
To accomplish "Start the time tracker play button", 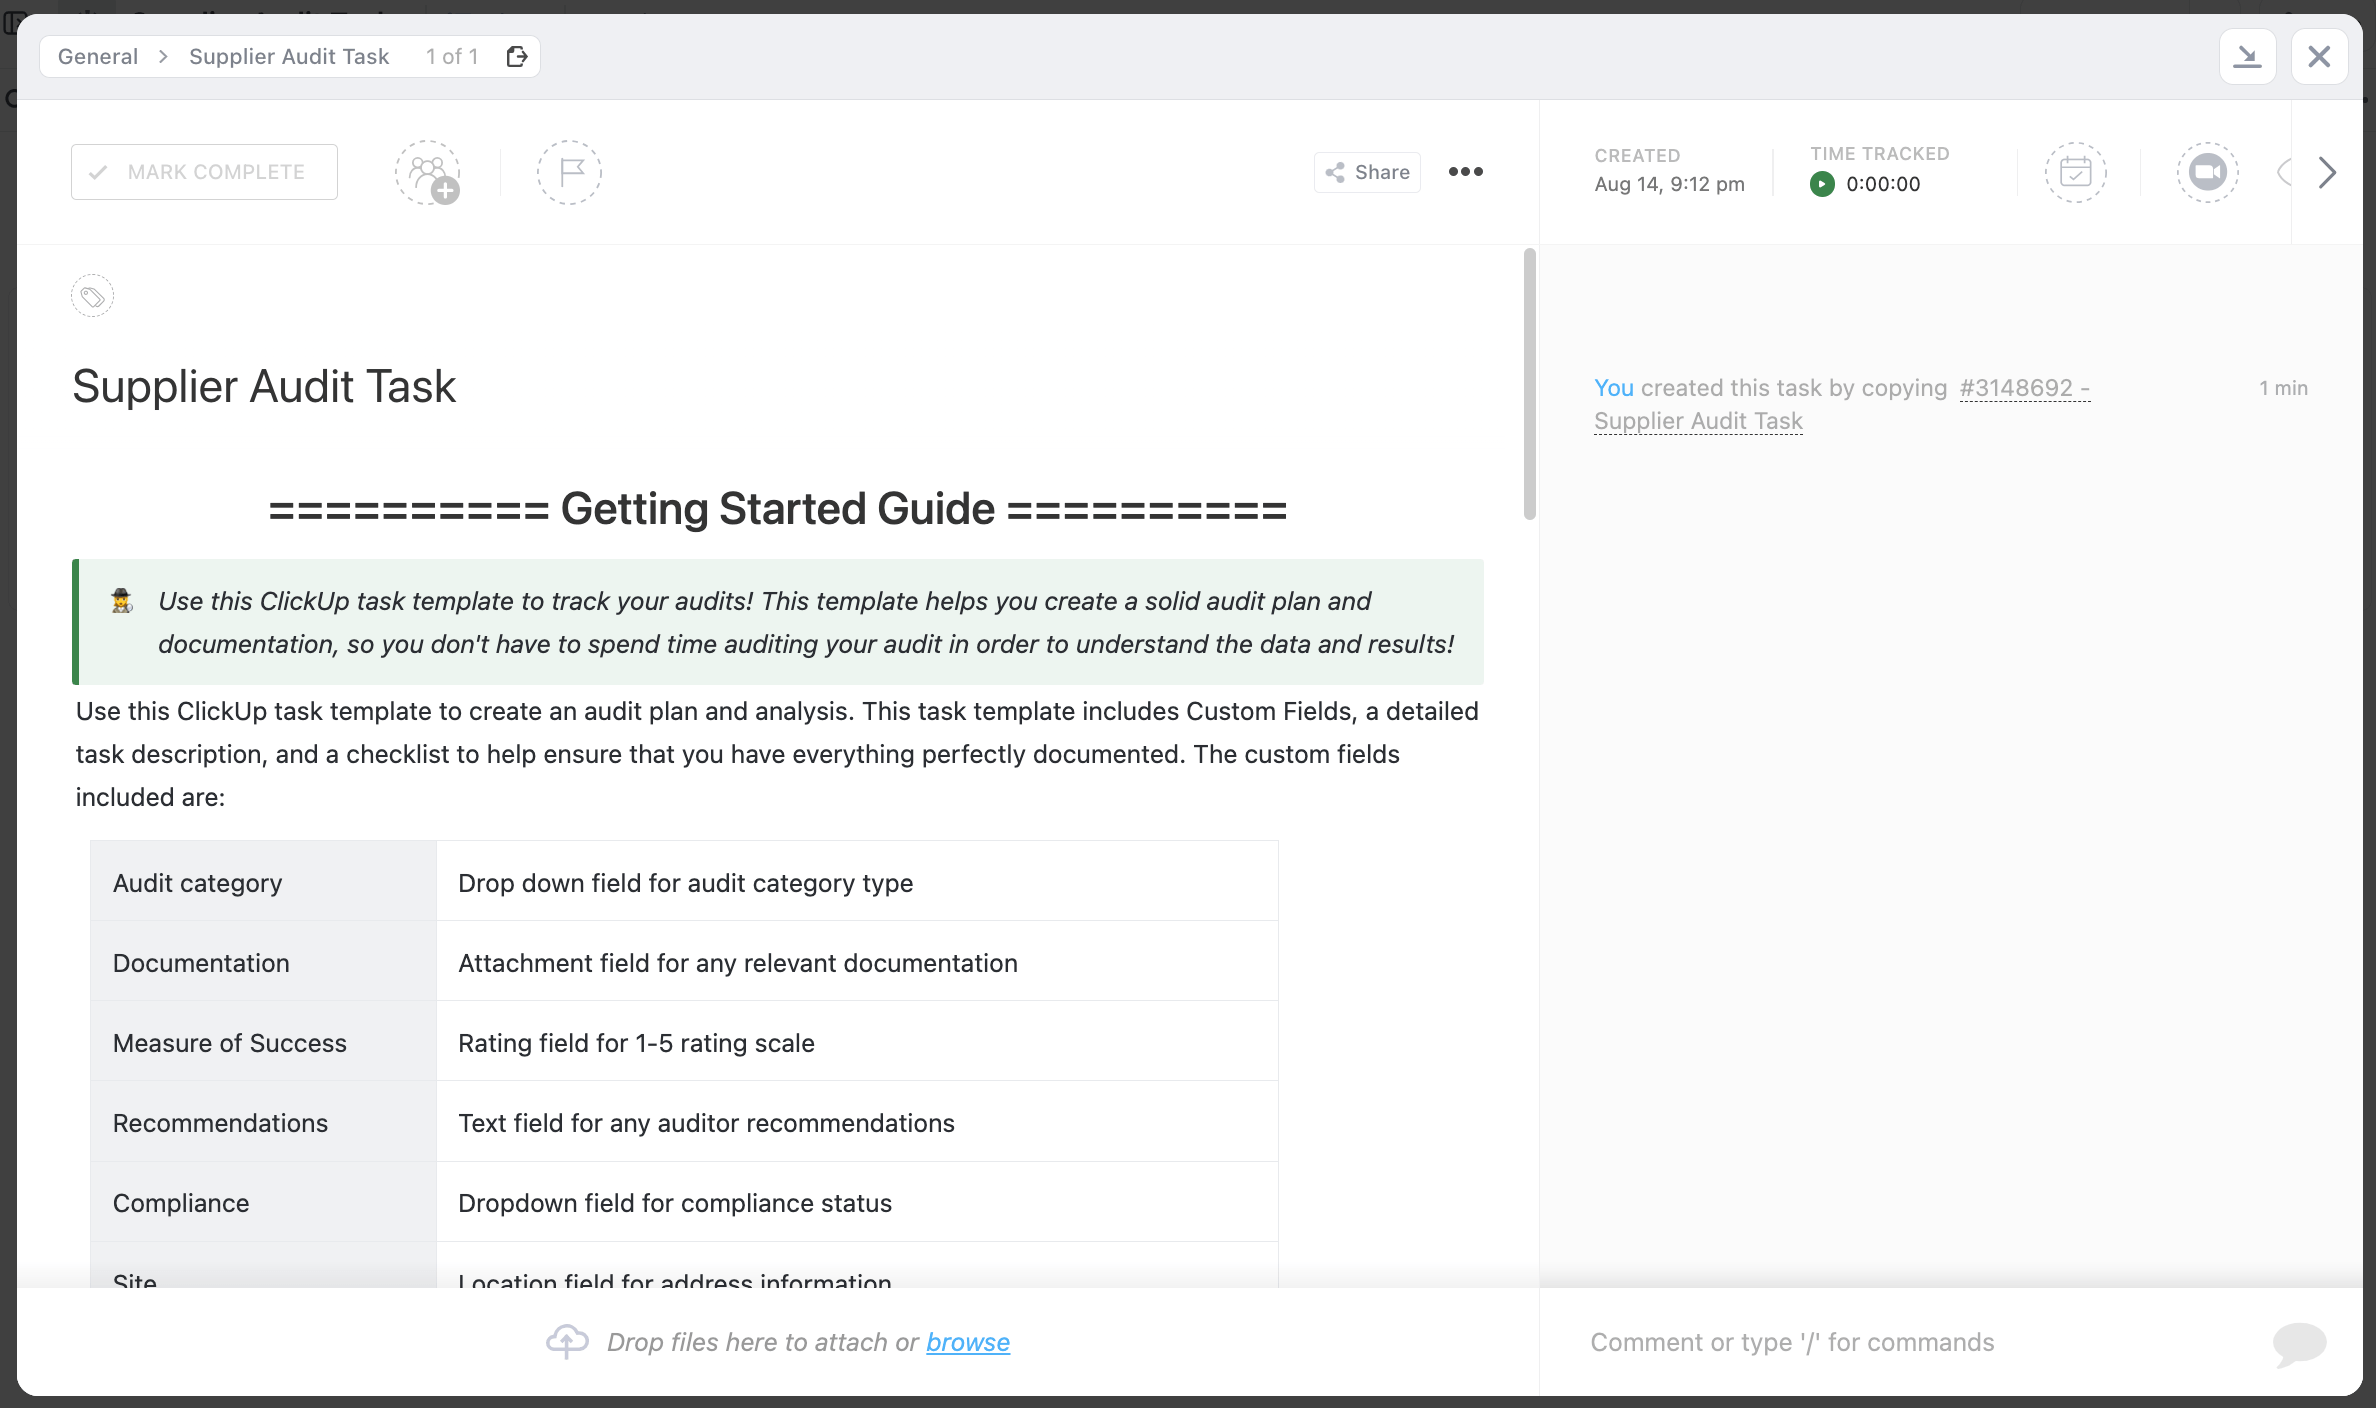I will tap(1822, 184).
